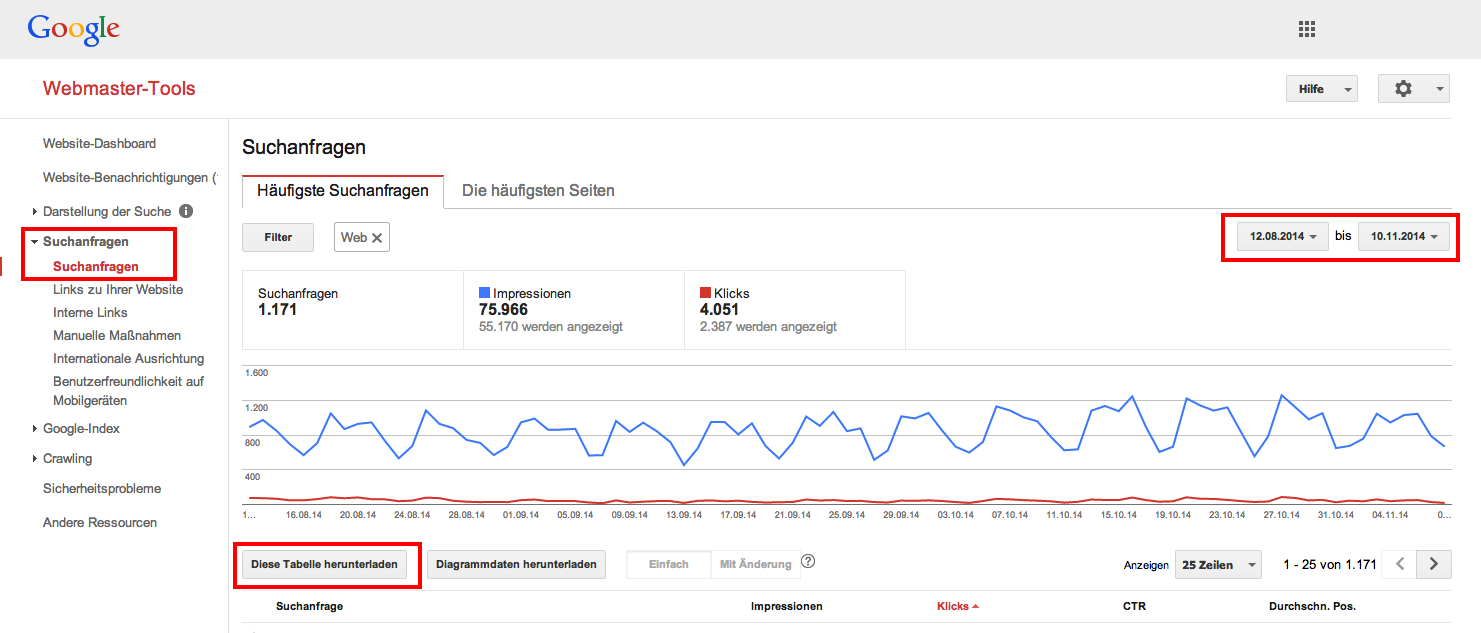Image resolution: width=1481 pixels, height=633 pixels.
Task: Open Sicherheitsprobleme in sidebar
Action: click(x=102, y=489)
